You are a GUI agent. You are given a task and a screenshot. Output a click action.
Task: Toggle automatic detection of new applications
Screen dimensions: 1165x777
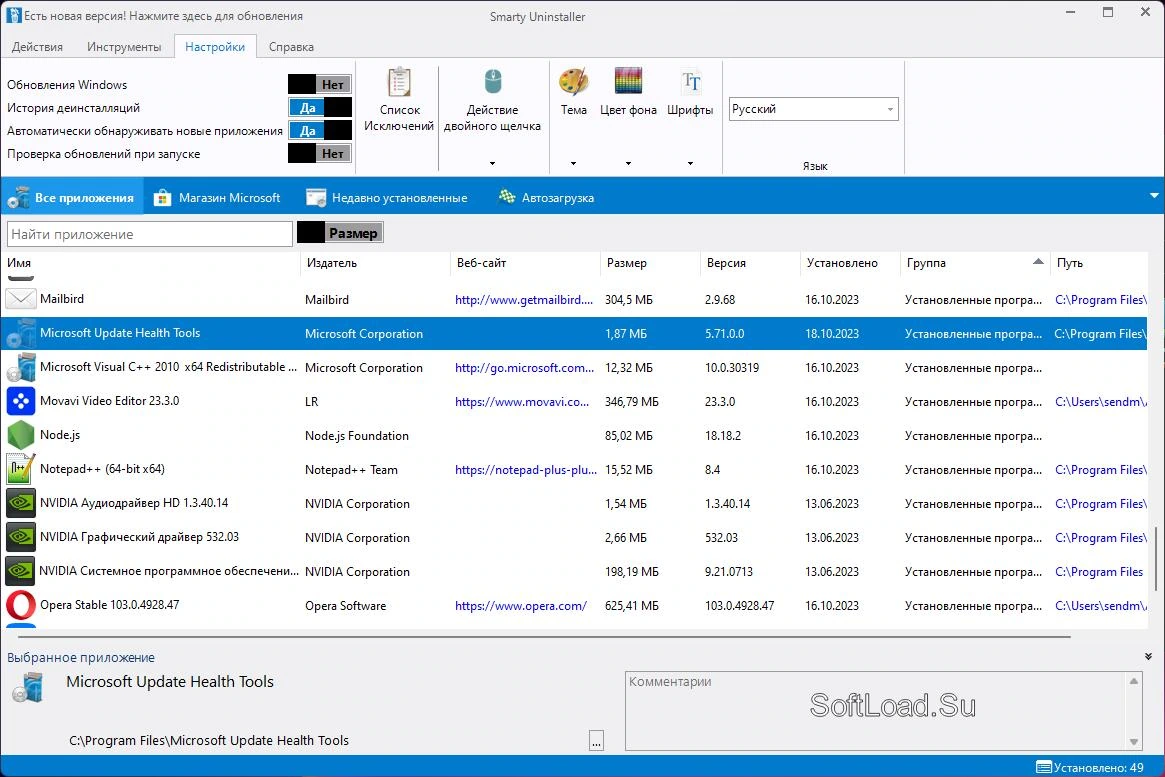point(319,131)
